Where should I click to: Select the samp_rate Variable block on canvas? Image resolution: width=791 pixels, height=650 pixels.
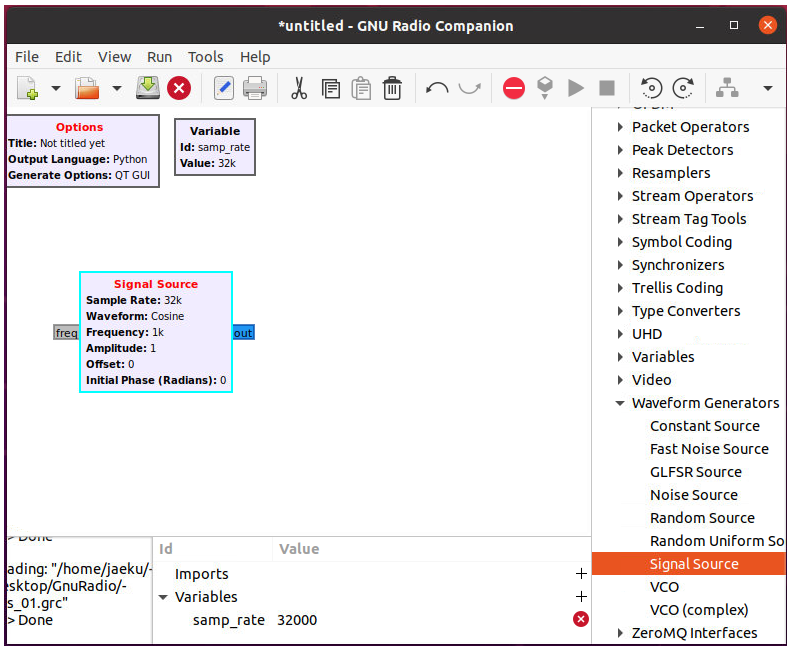tap(215, 147)
